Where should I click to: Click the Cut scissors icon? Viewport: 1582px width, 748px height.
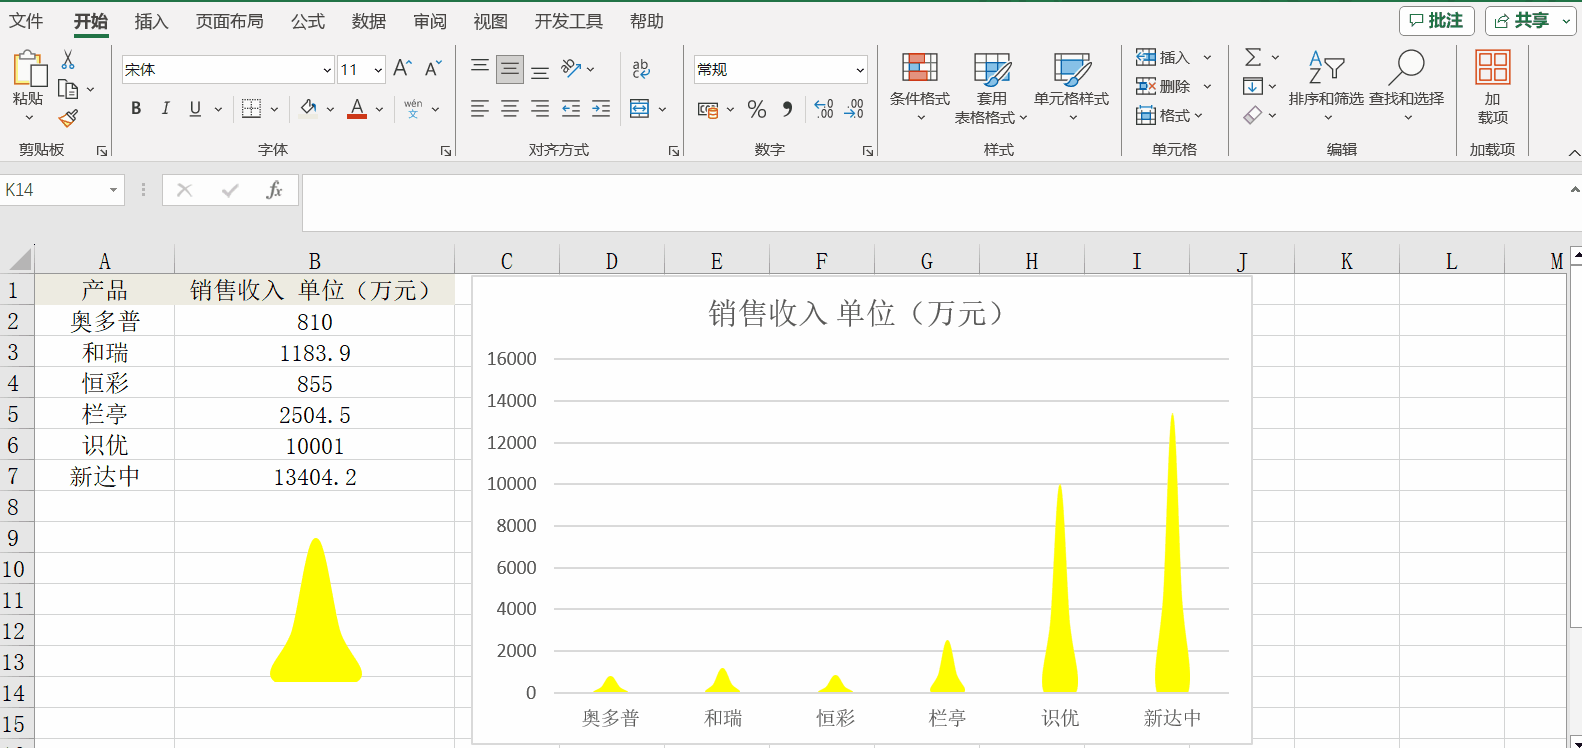(x=68, y=60)
